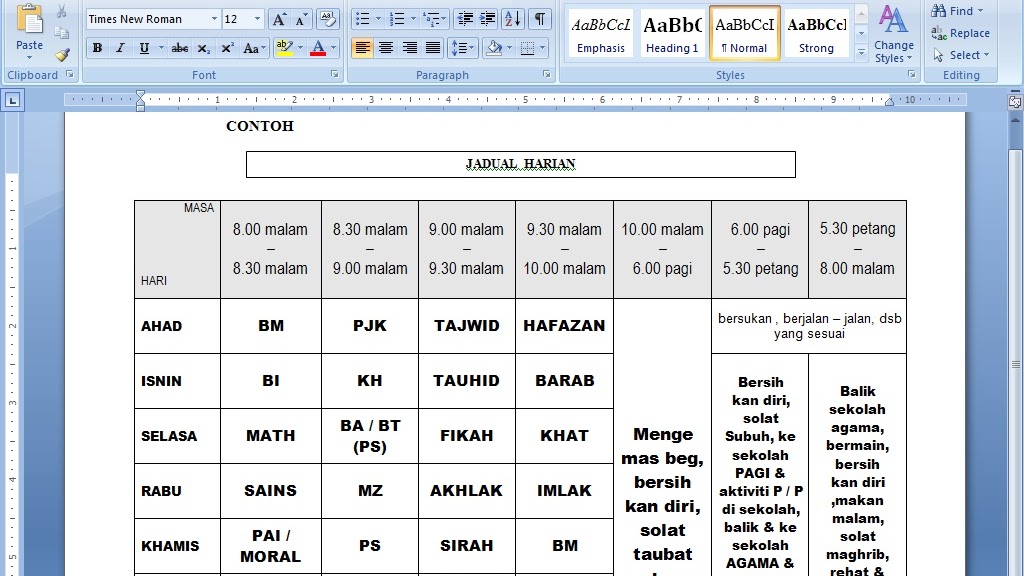The image size is (1024, 576).
Task: Open the Font dialog launcher
Action: point(334,74)
